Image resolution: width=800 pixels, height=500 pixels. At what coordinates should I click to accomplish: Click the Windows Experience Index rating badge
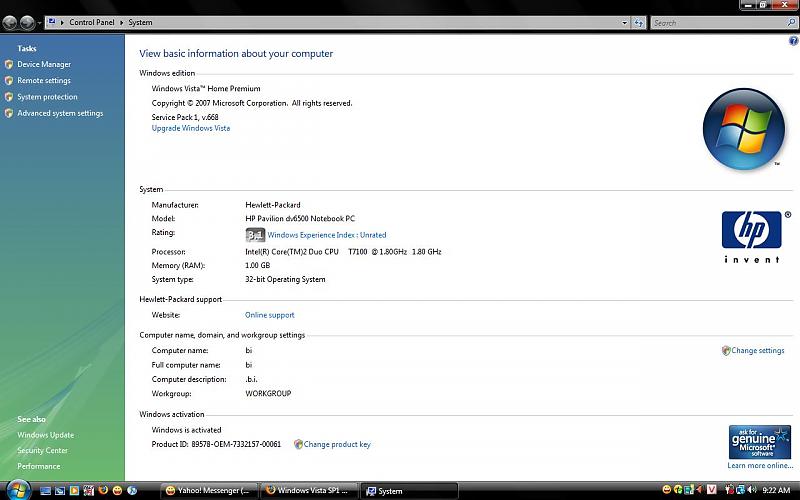click(255, 235)
